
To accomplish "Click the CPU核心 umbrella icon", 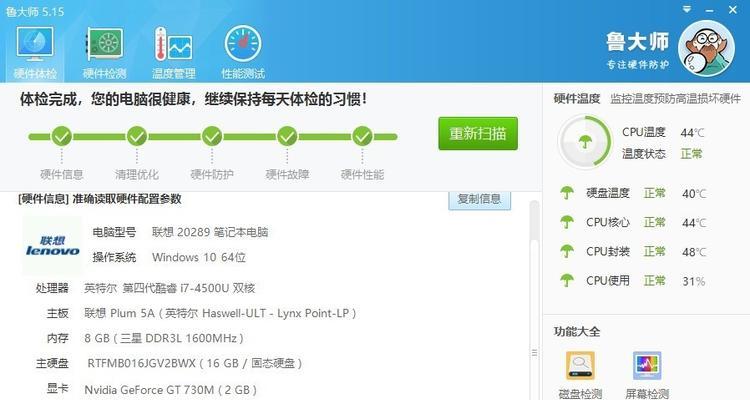I will pos(567,222).
